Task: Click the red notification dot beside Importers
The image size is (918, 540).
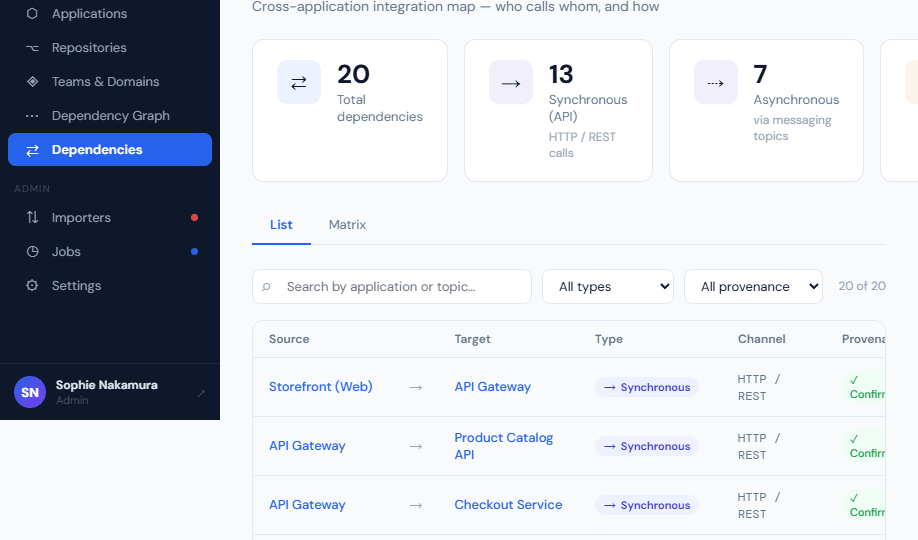Action: (194, 217)
